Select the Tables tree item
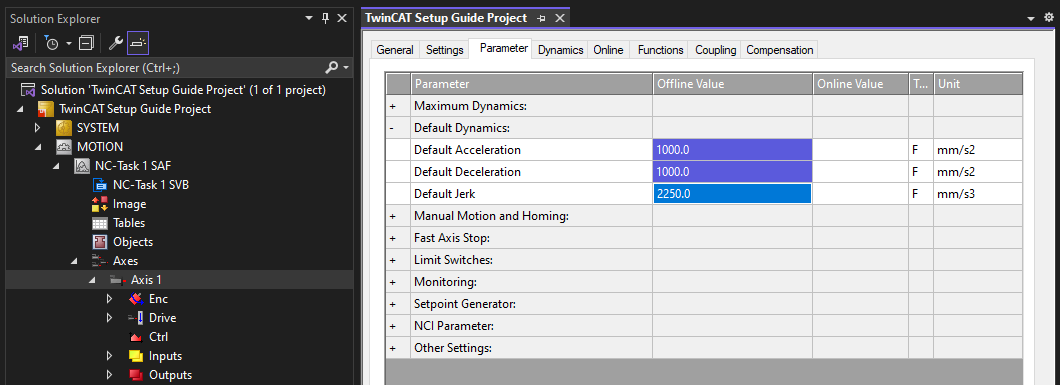1060x385 pixels. tap(129, 222)
